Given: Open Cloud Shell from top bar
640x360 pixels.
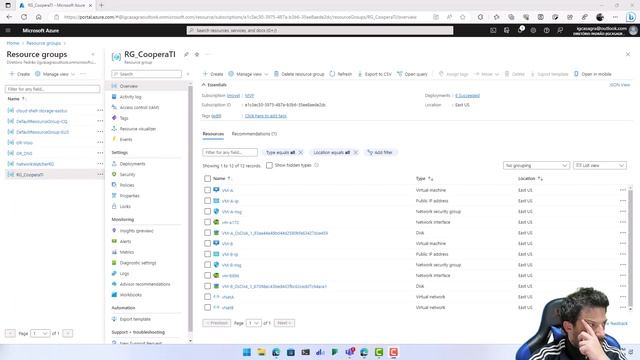Looking at the screenshot, I should pos(493,30).
